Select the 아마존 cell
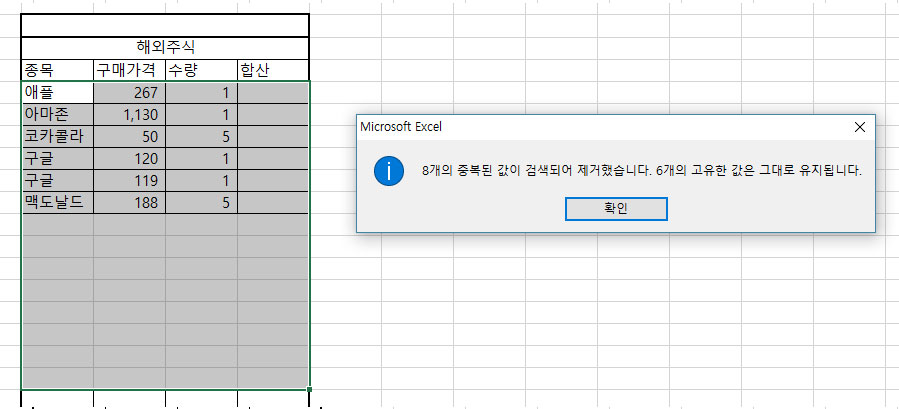This screenshot has height=409, width=899. click(x=57, y=115)
